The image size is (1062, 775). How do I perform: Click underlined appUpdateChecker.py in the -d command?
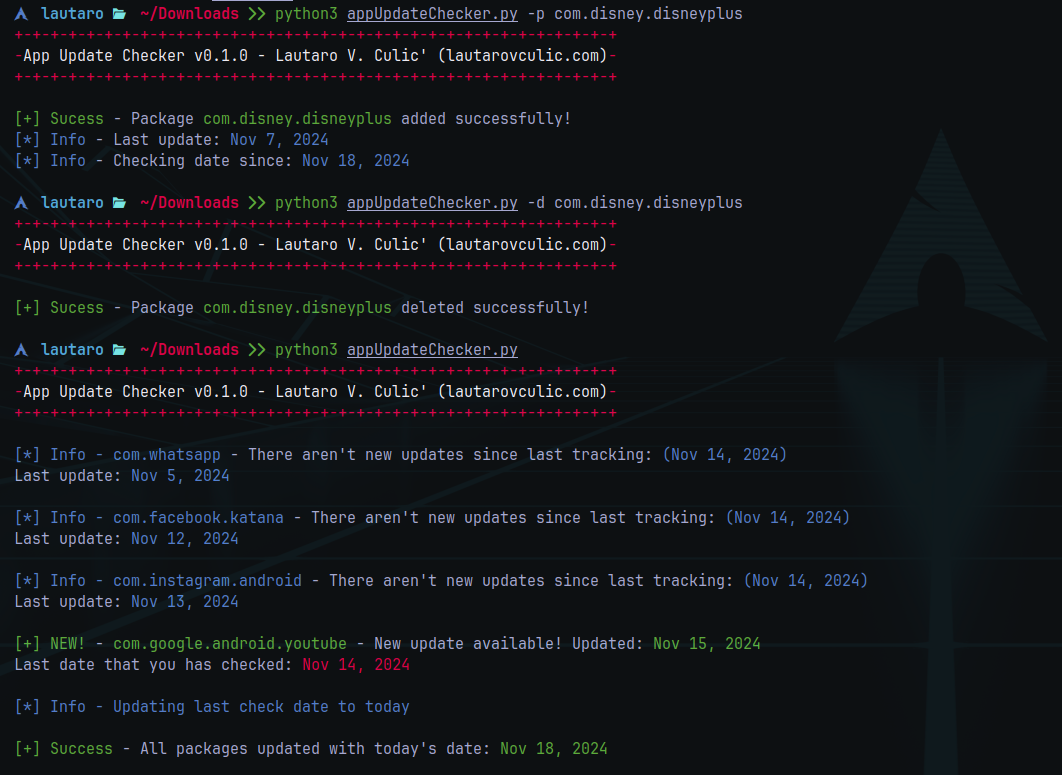click(432, 203)
